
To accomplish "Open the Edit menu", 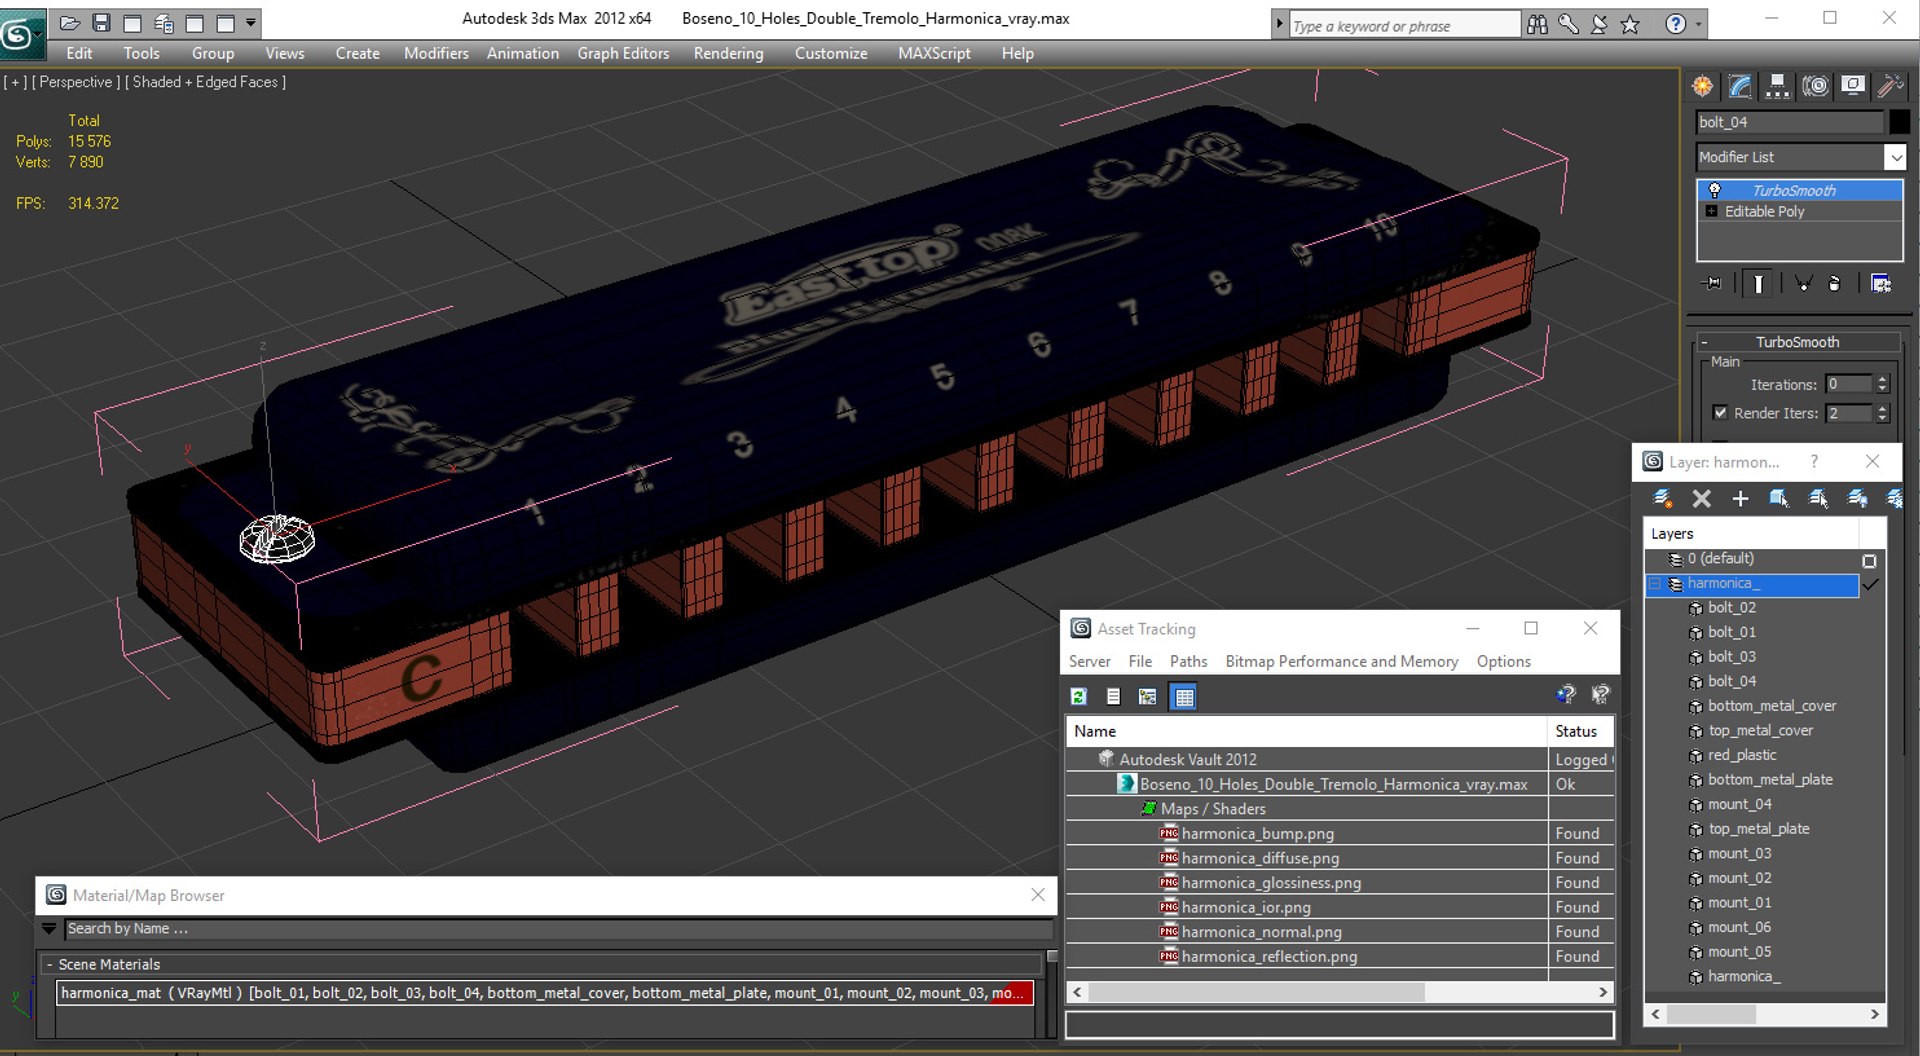I will (x=79, y=54).
